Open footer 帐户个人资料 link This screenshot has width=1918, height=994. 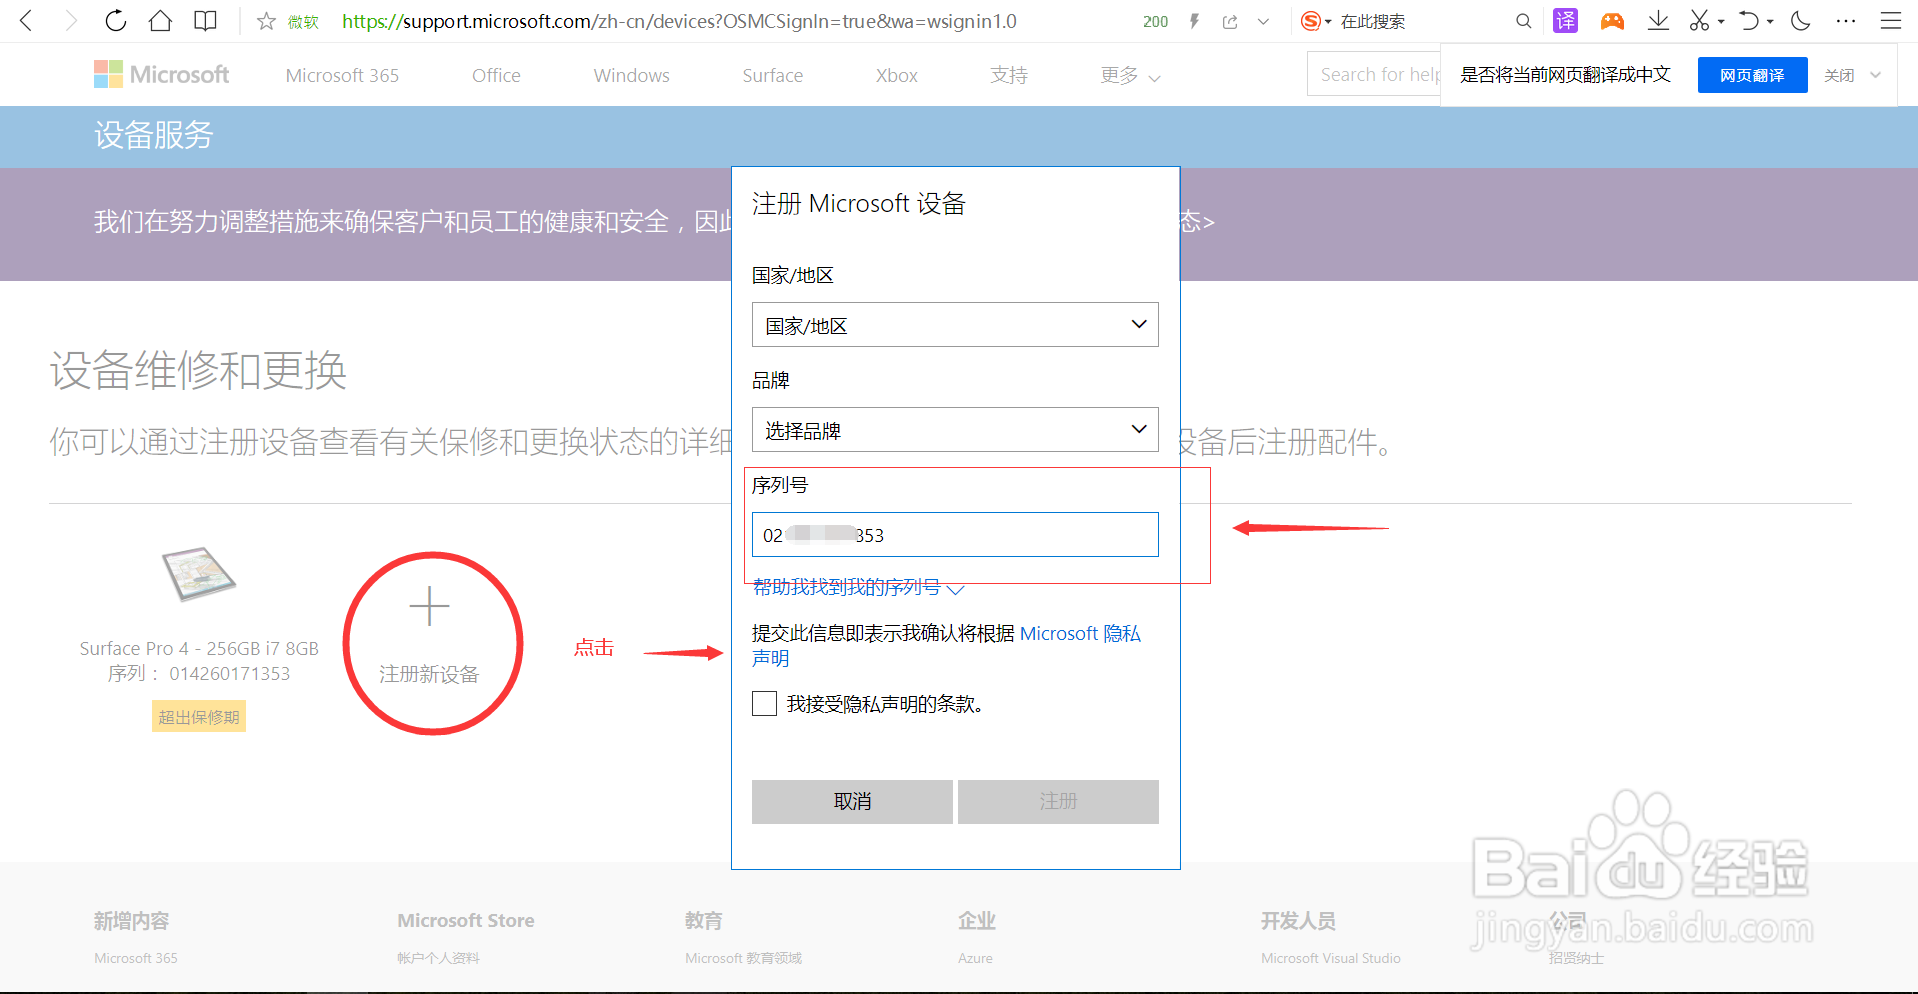tap(438, 958)
